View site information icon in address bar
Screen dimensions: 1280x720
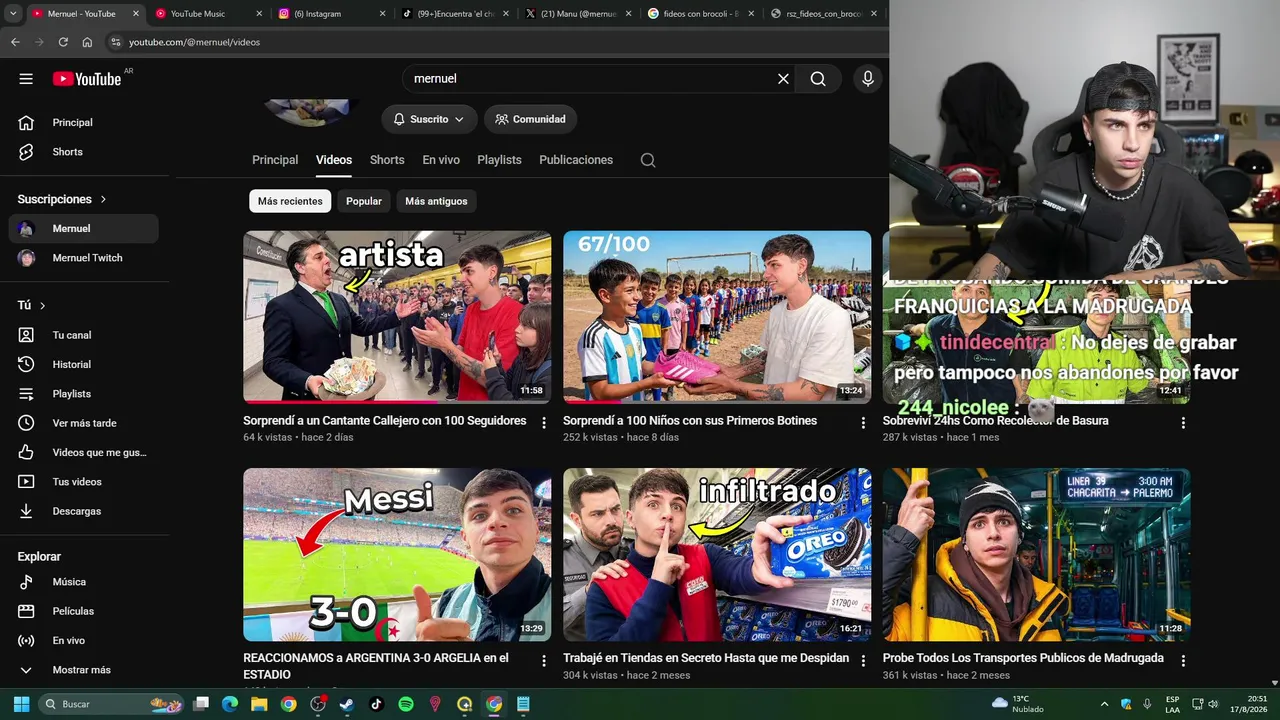pyautogui.click(x=115, y=42)
